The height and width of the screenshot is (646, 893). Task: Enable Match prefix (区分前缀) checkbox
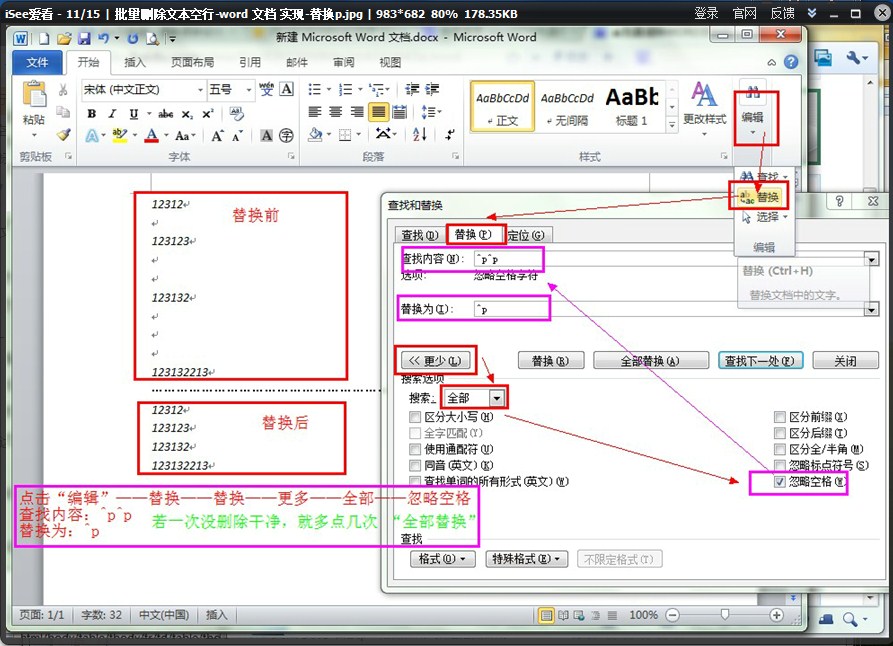[x=780, y=416]
